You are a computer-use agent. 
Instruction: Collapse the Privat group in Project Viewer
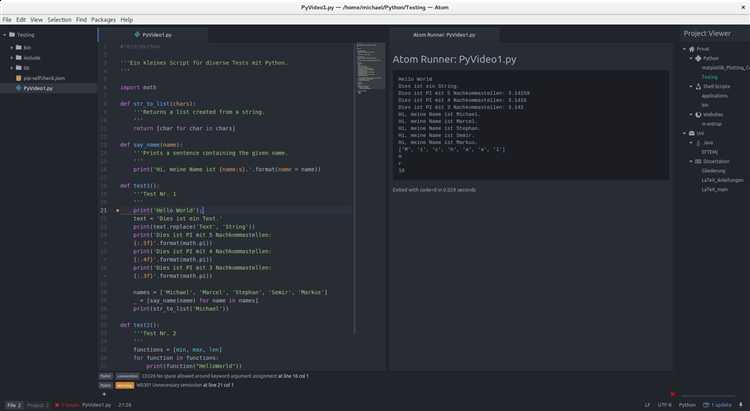[x=684, y=49]
